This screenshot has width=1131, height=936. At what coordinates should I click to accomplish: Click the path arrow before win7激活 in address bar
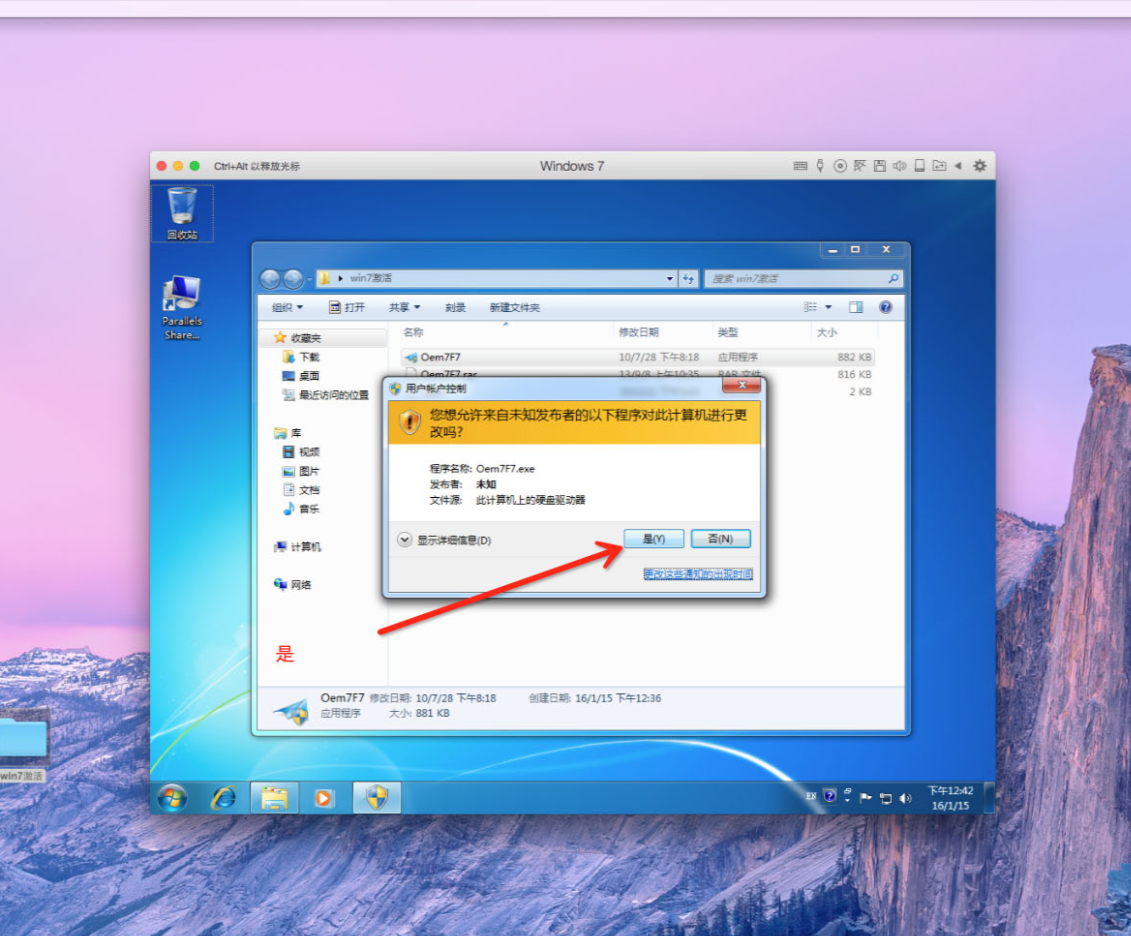pos(340,278)
